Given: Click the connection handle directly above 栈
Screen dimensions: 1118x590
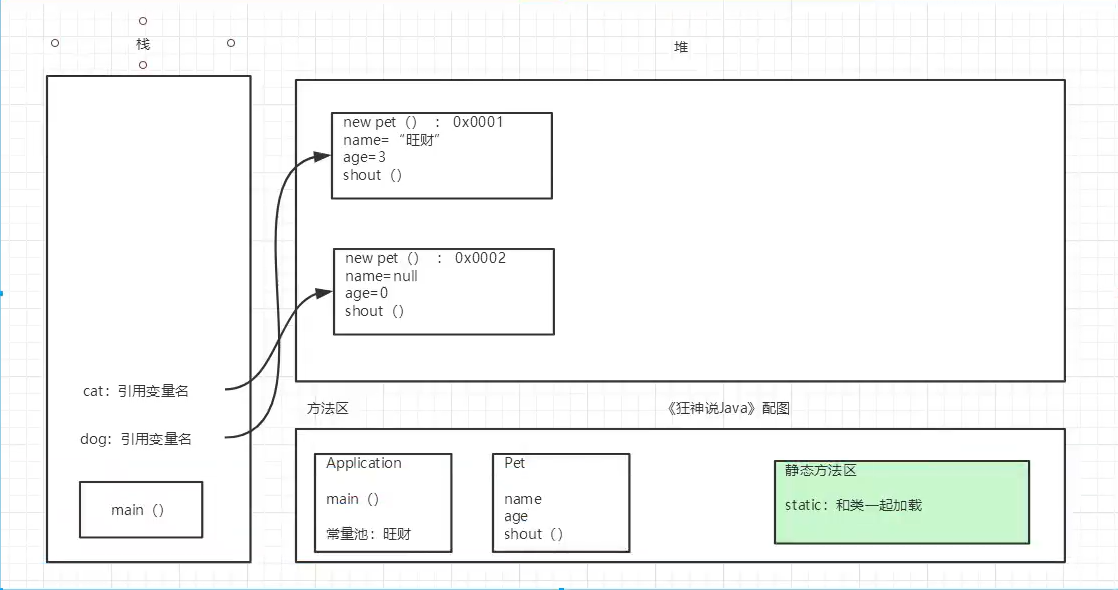Looking at the screenshot, I should coord(143,21).
